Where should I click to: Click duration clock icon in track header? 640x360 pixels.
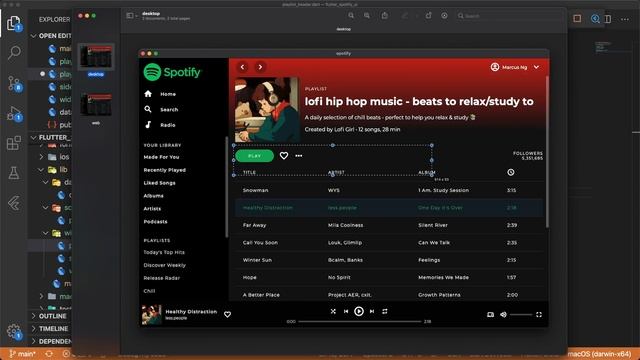(511, 172)
